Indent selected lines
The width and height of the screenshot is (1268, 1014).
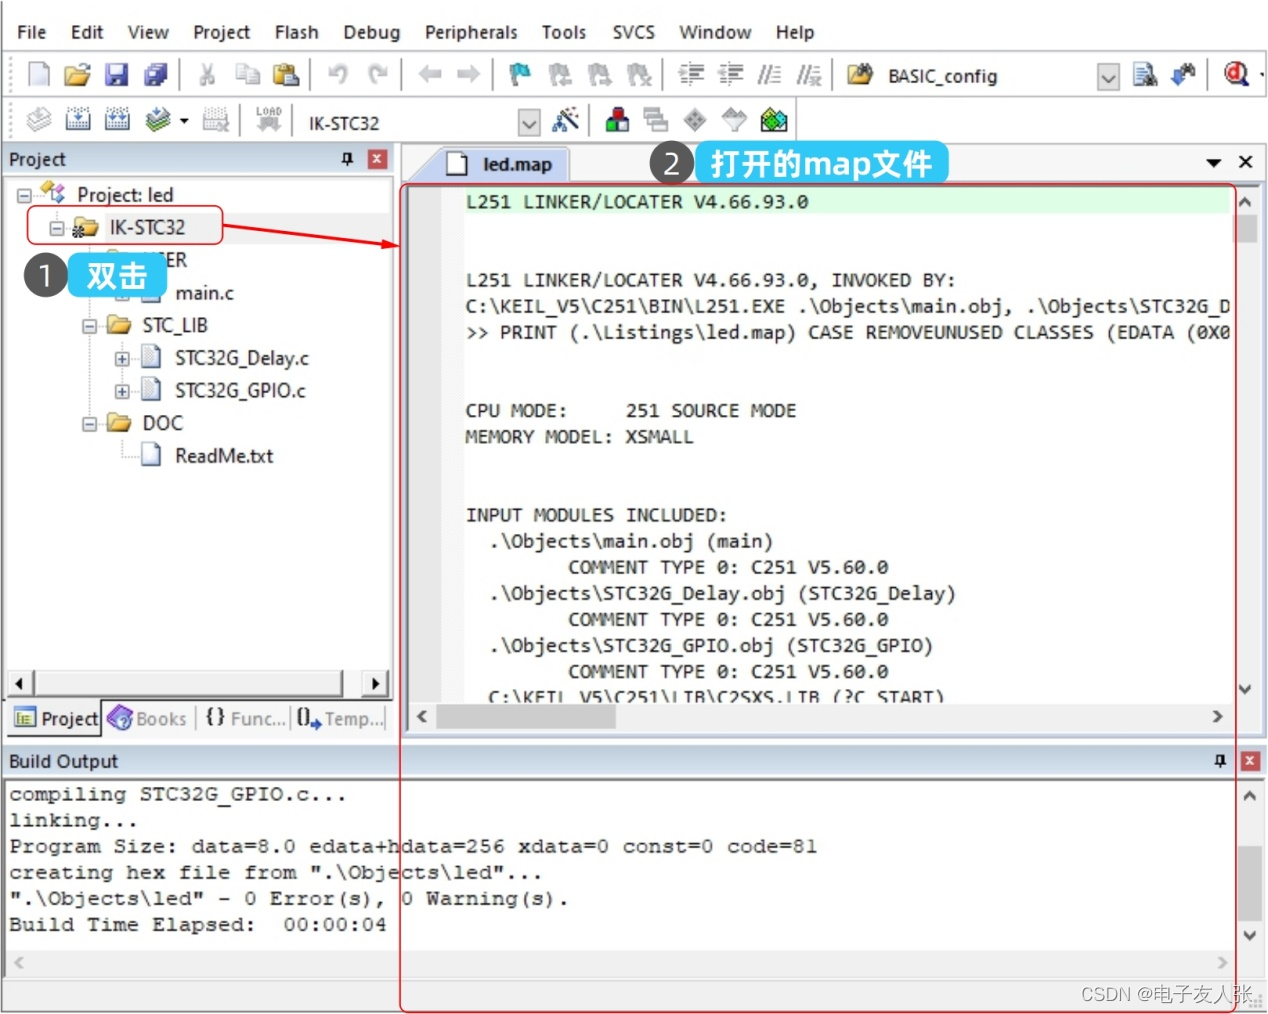pyautogui.click(x=691, y=75)
